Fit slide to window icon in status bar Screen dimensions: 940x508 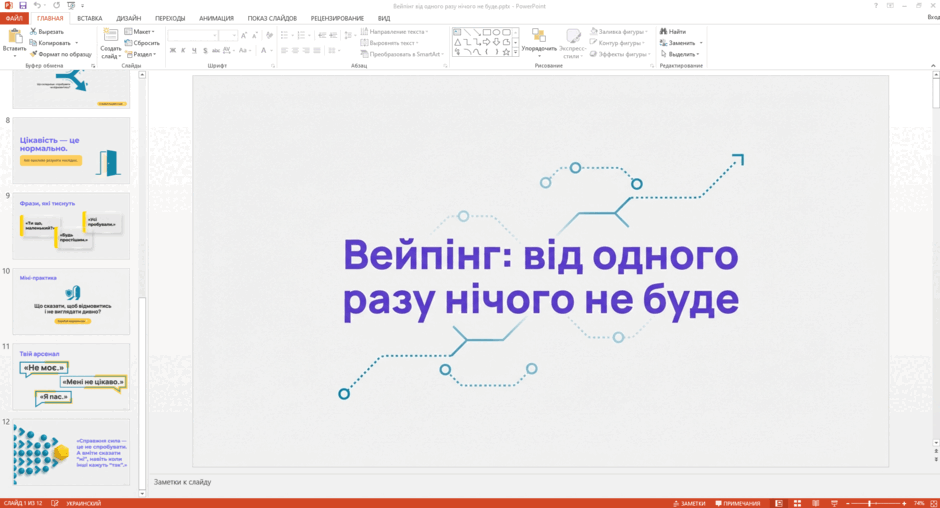coord(933,503)
